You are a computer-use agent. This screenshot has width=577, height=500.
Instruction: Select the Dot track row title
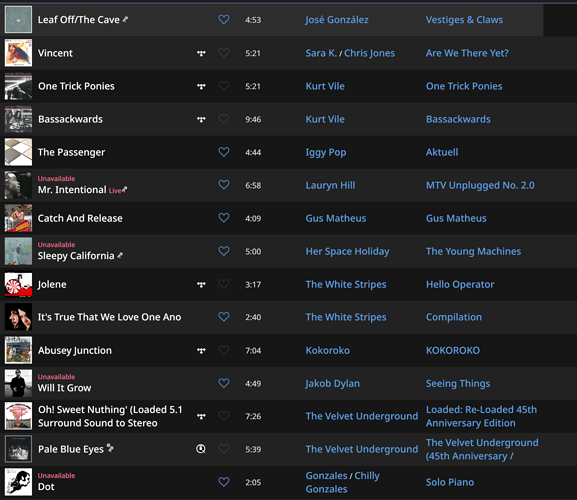[x=46, y=487]
